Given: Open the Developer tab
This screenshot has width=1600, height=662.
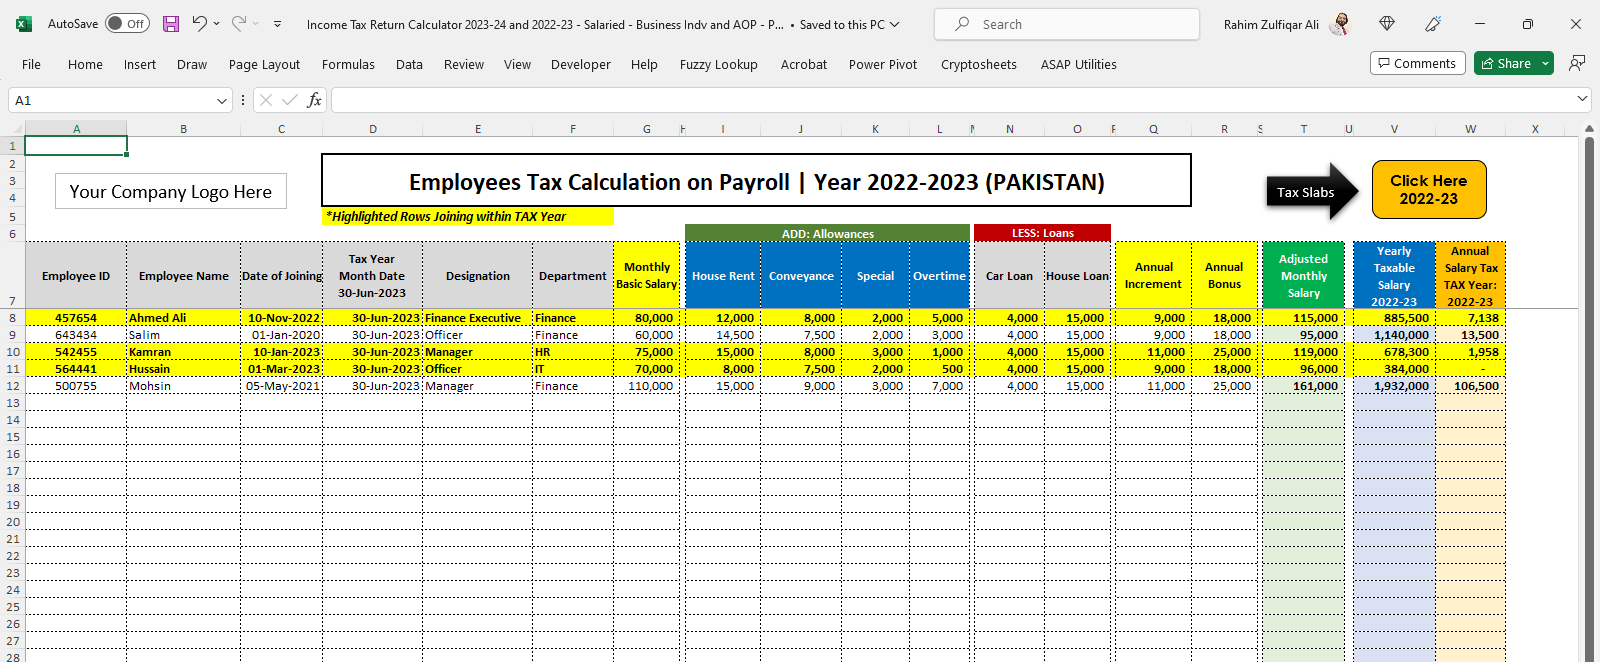Looking at the screenshot, I should tap(581, 64).
